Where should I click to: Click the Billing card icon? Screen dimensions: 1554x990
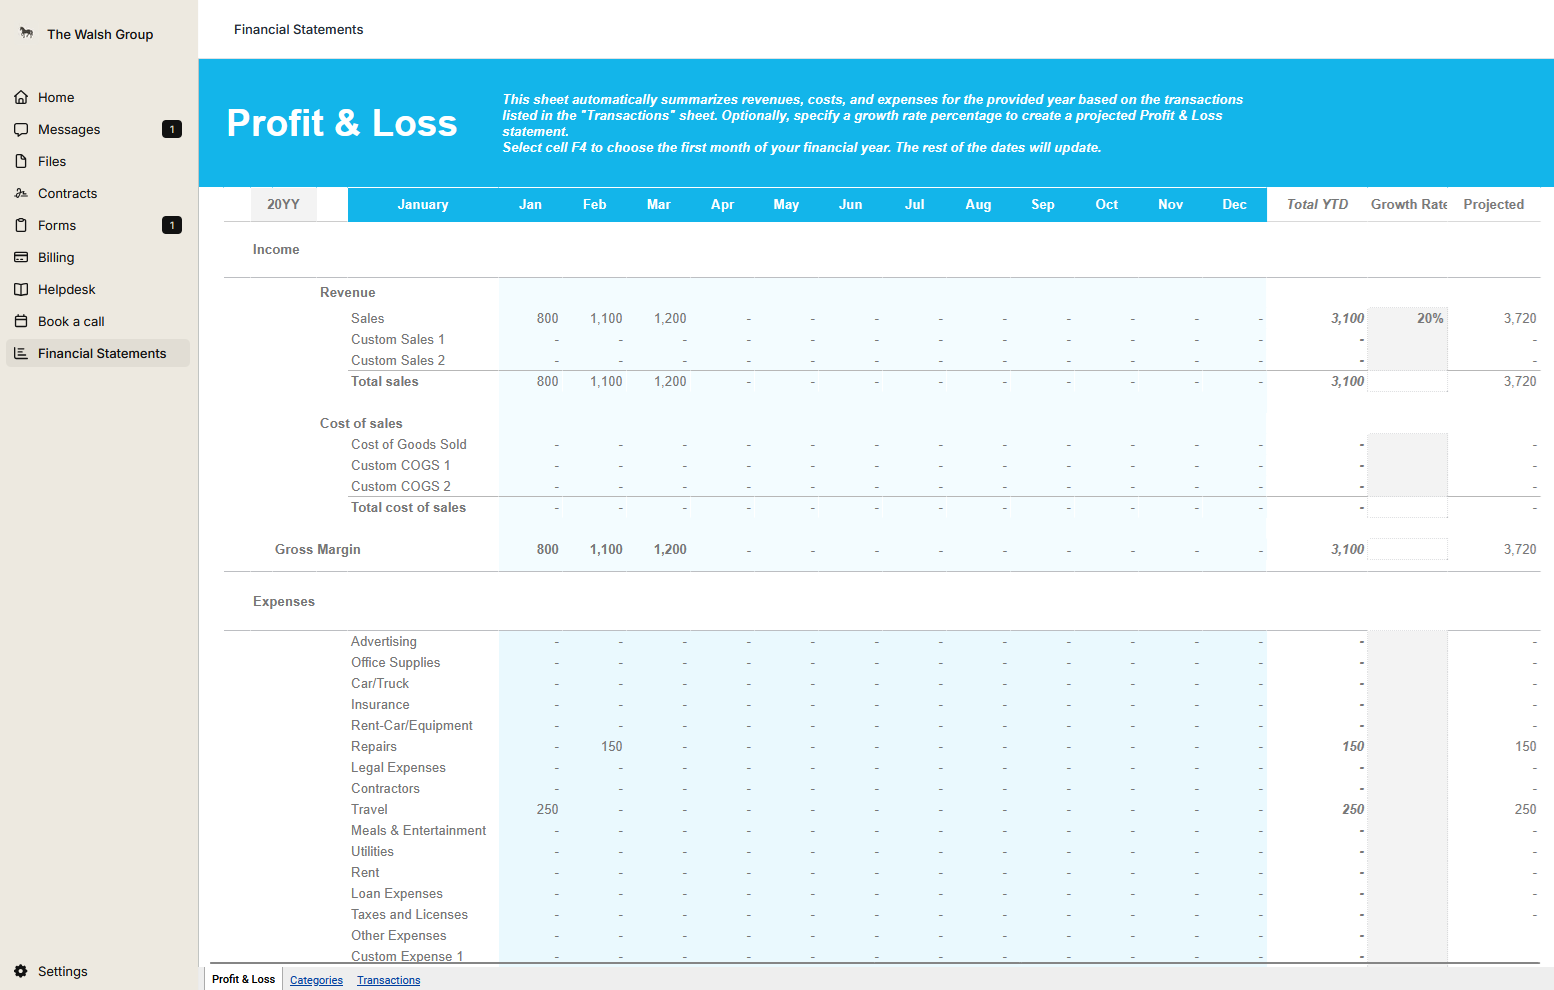(x=21, y=257)
